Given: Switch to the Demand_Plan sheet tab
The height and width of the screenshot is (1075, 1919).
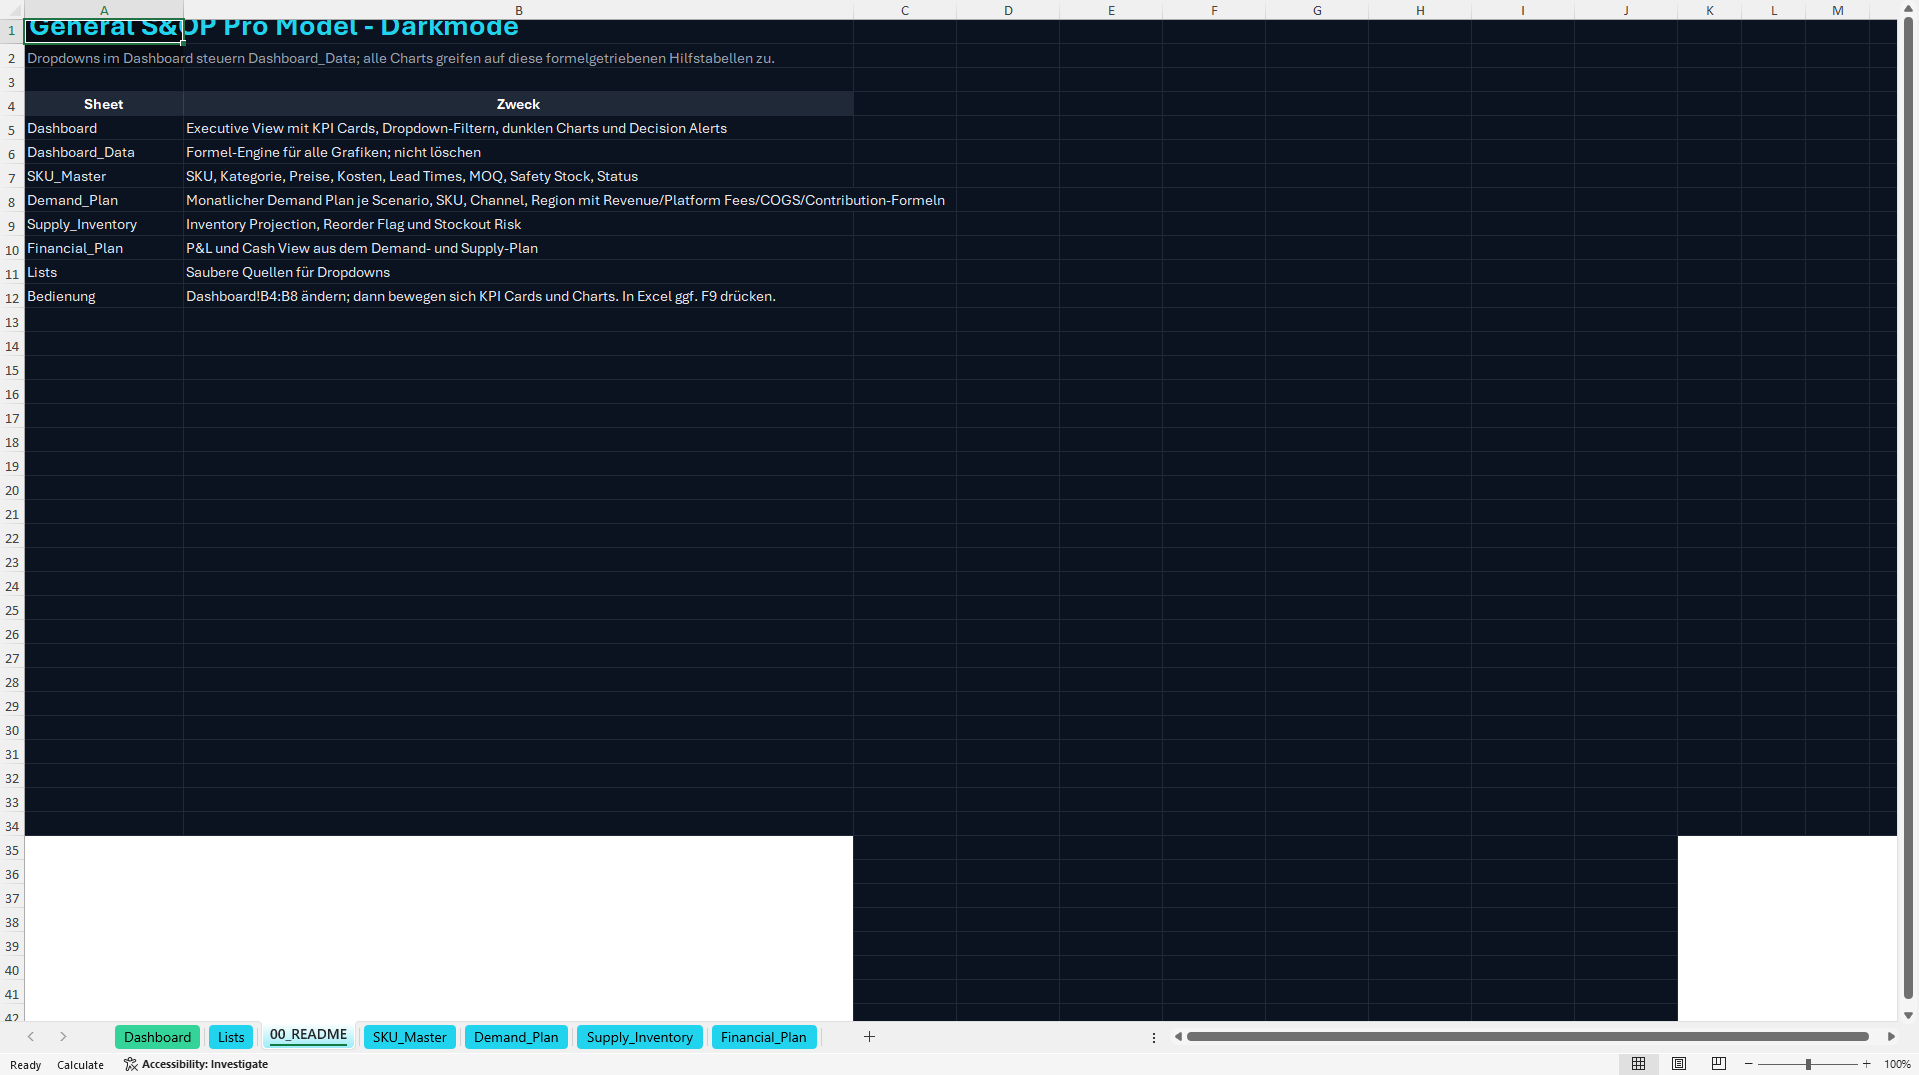Looking at the screenshot, I should pos(516,1037).
